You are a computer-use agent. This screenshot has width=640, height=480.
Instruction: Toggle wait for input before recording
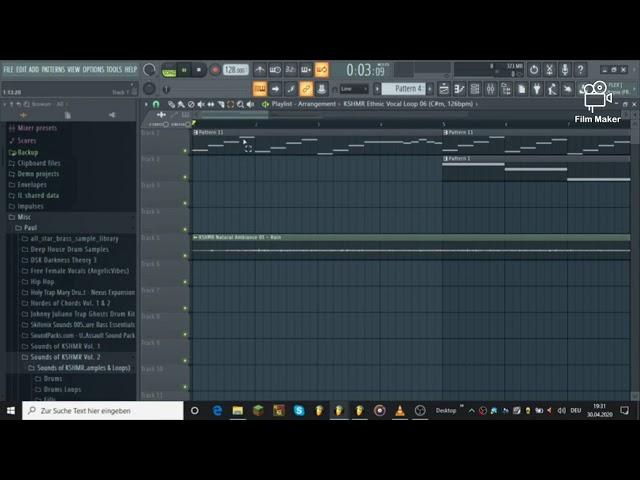(x=275, y=70)
